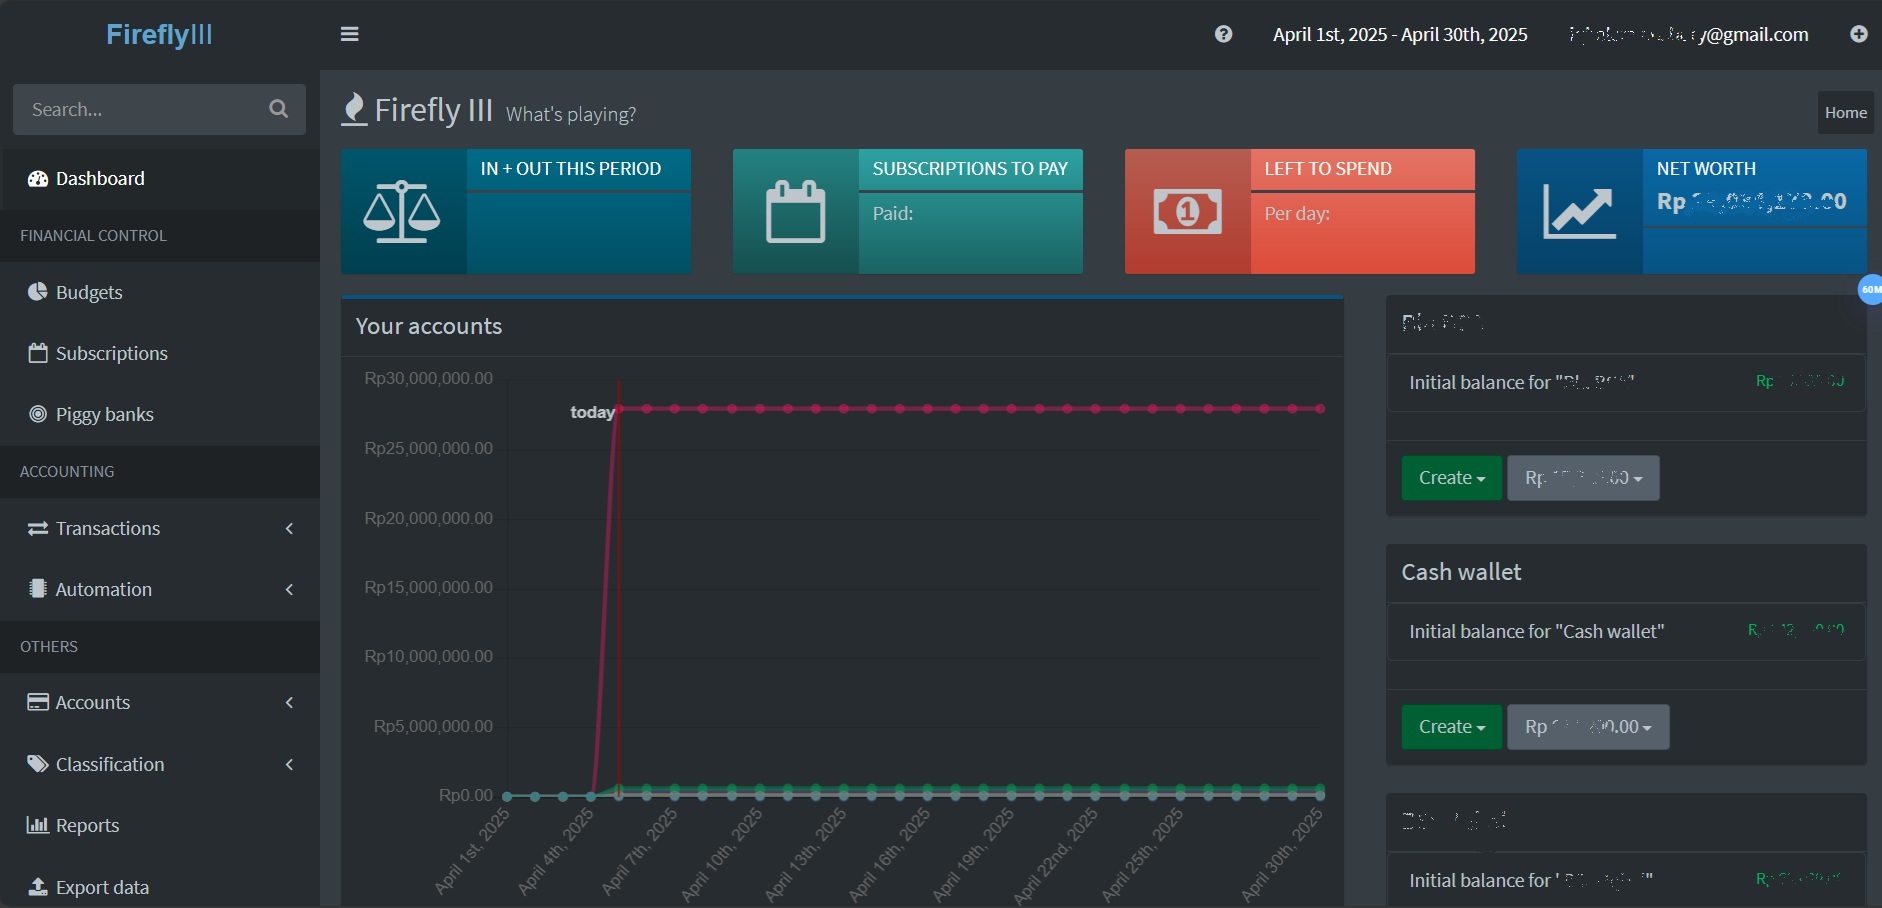Collapse the Automation submenu

pyautogui.click(x=288, y=589)
